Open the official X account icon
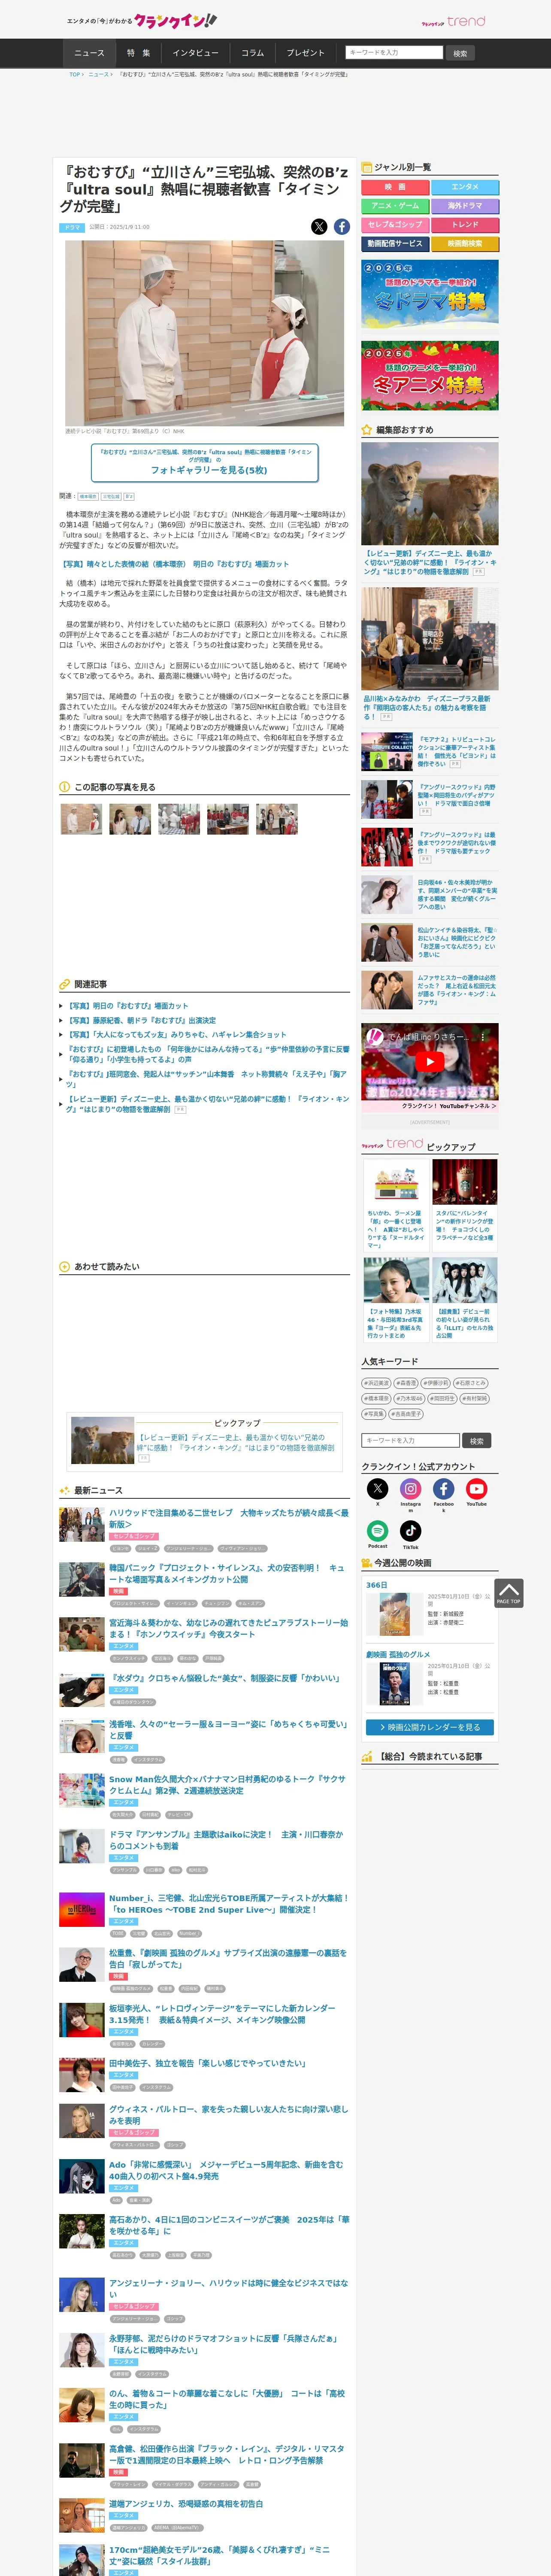Image resolution: width=551 pixels, height=2576 pixels. coord(377,1489)
